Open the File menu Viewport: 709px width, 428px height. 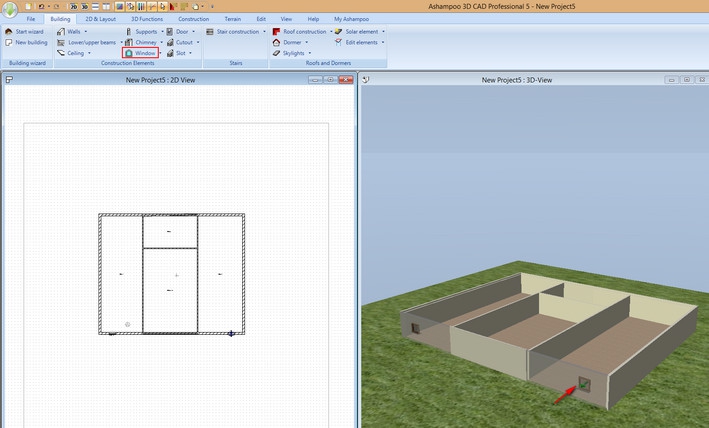click(30, 19)
